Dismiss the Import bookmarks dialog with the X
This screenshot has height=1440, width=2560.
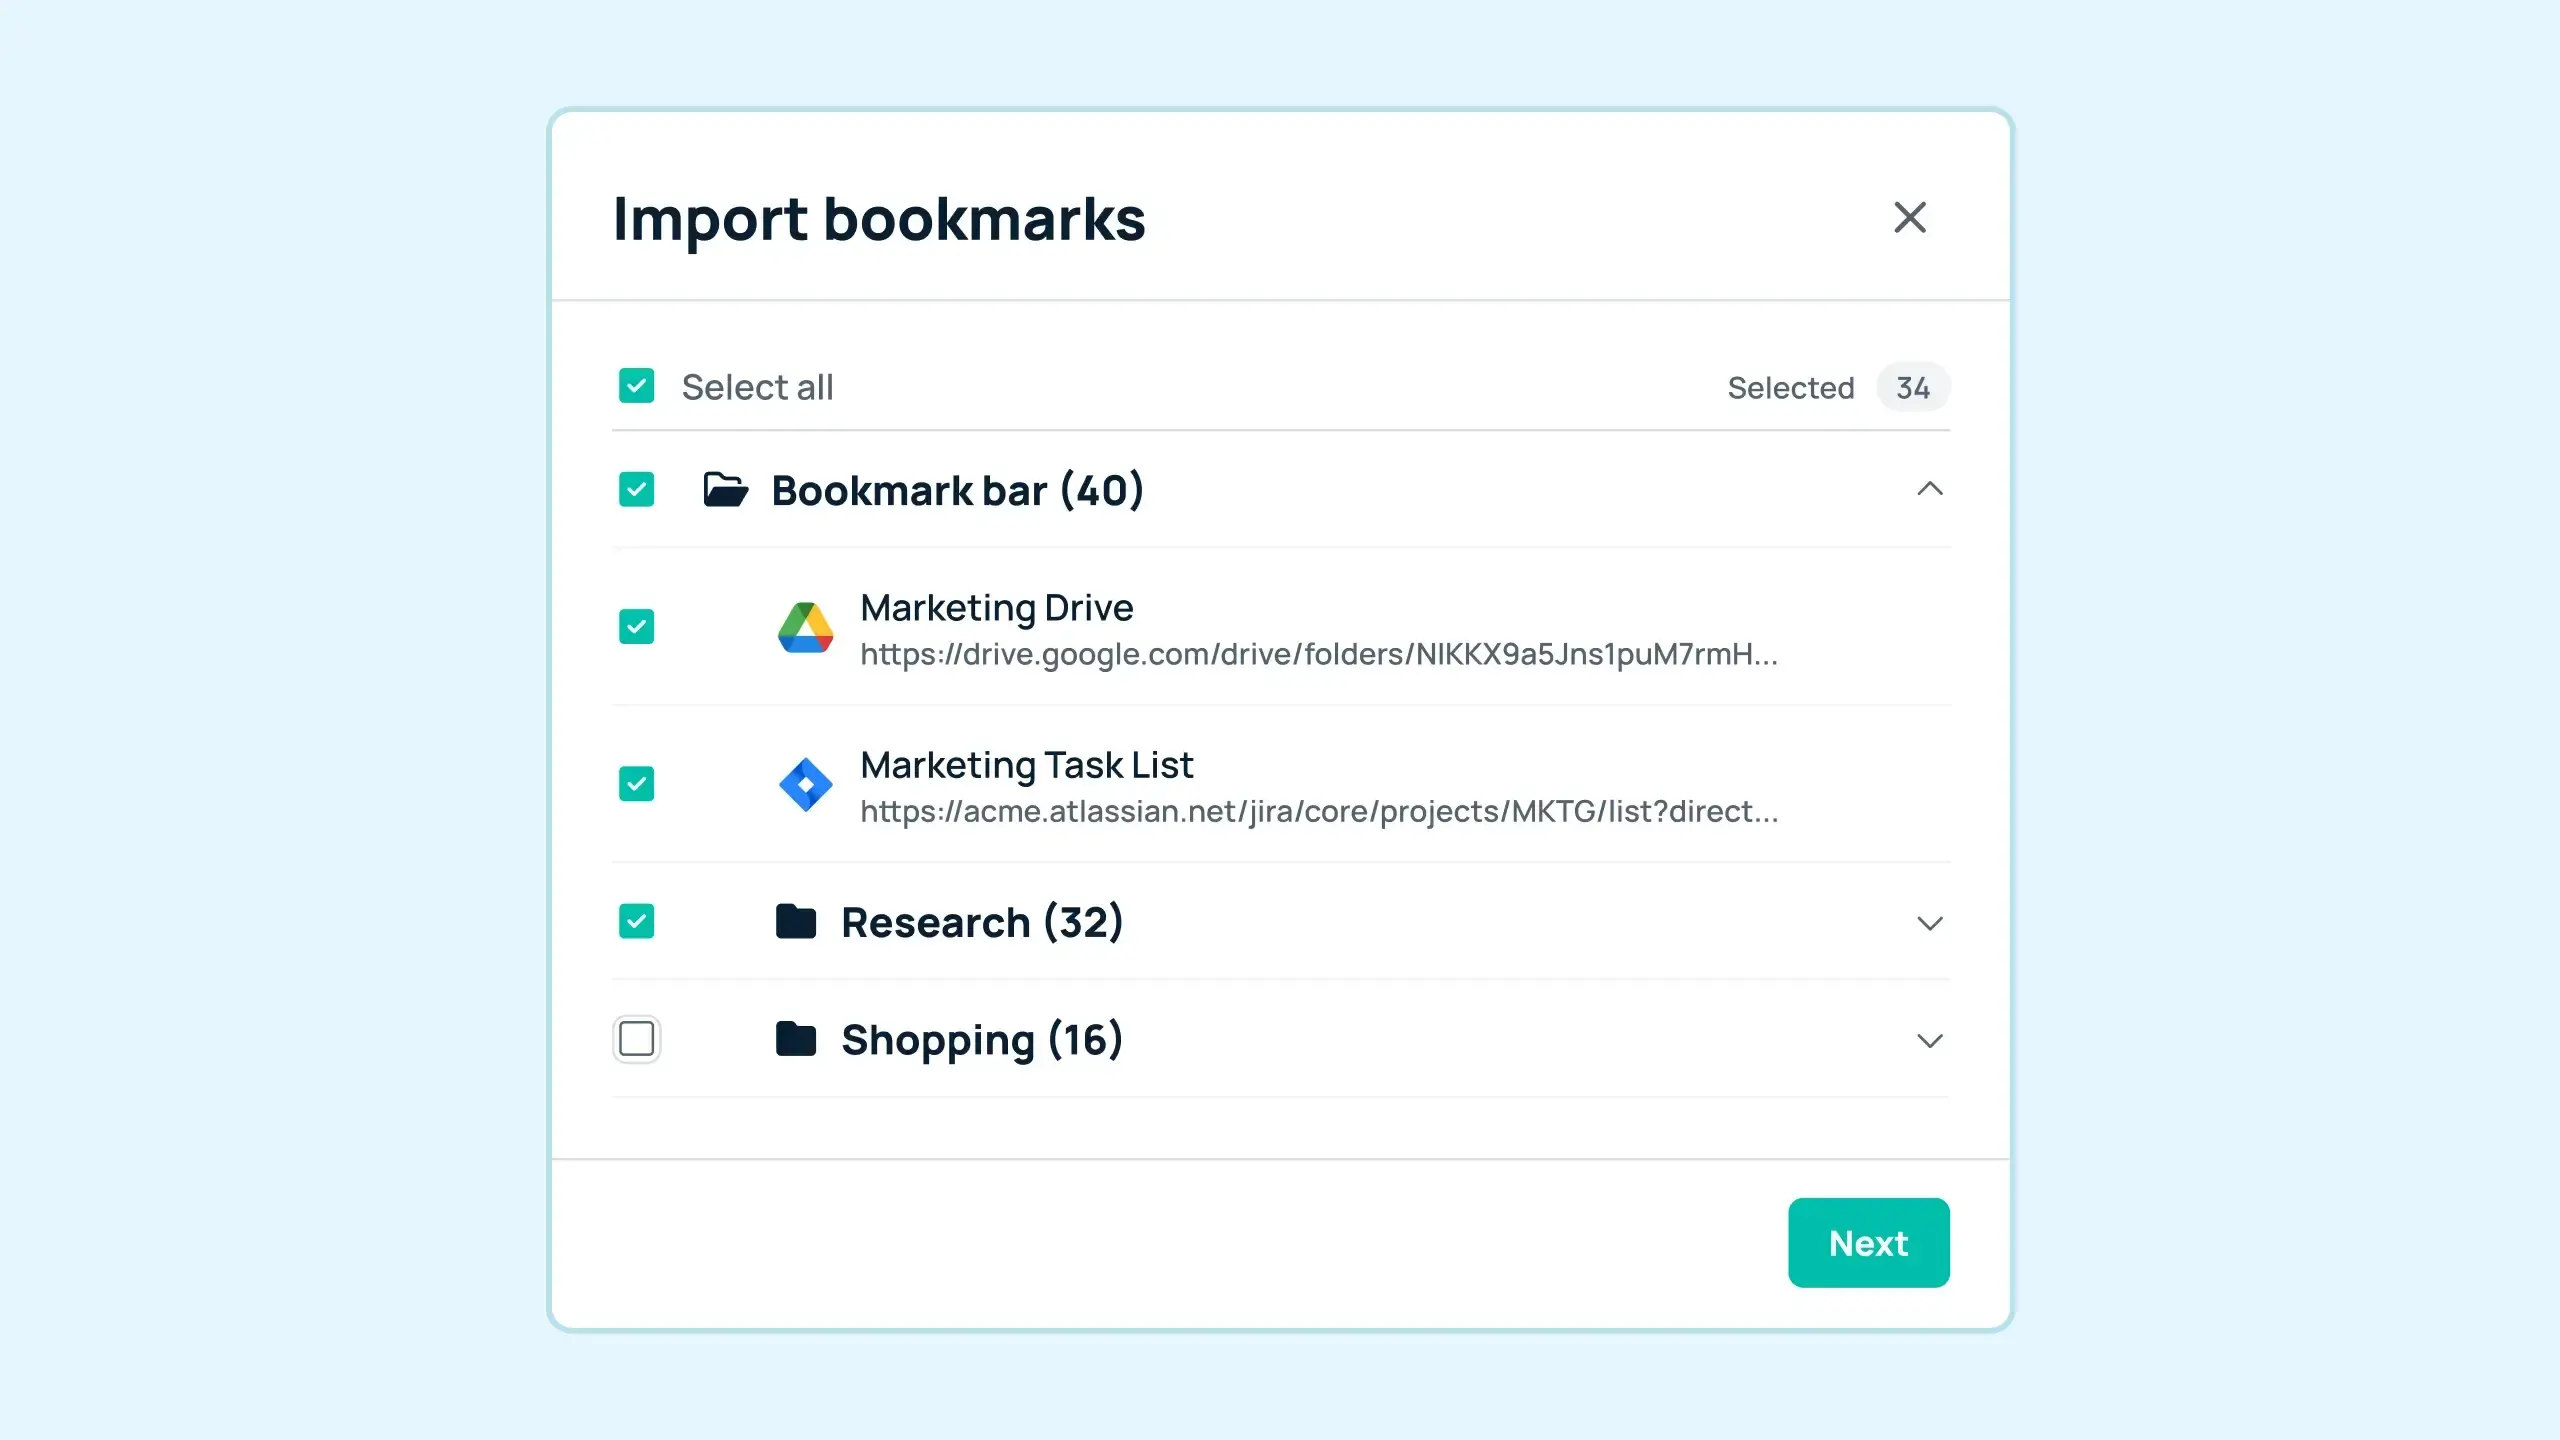[x=1910, y=217]
